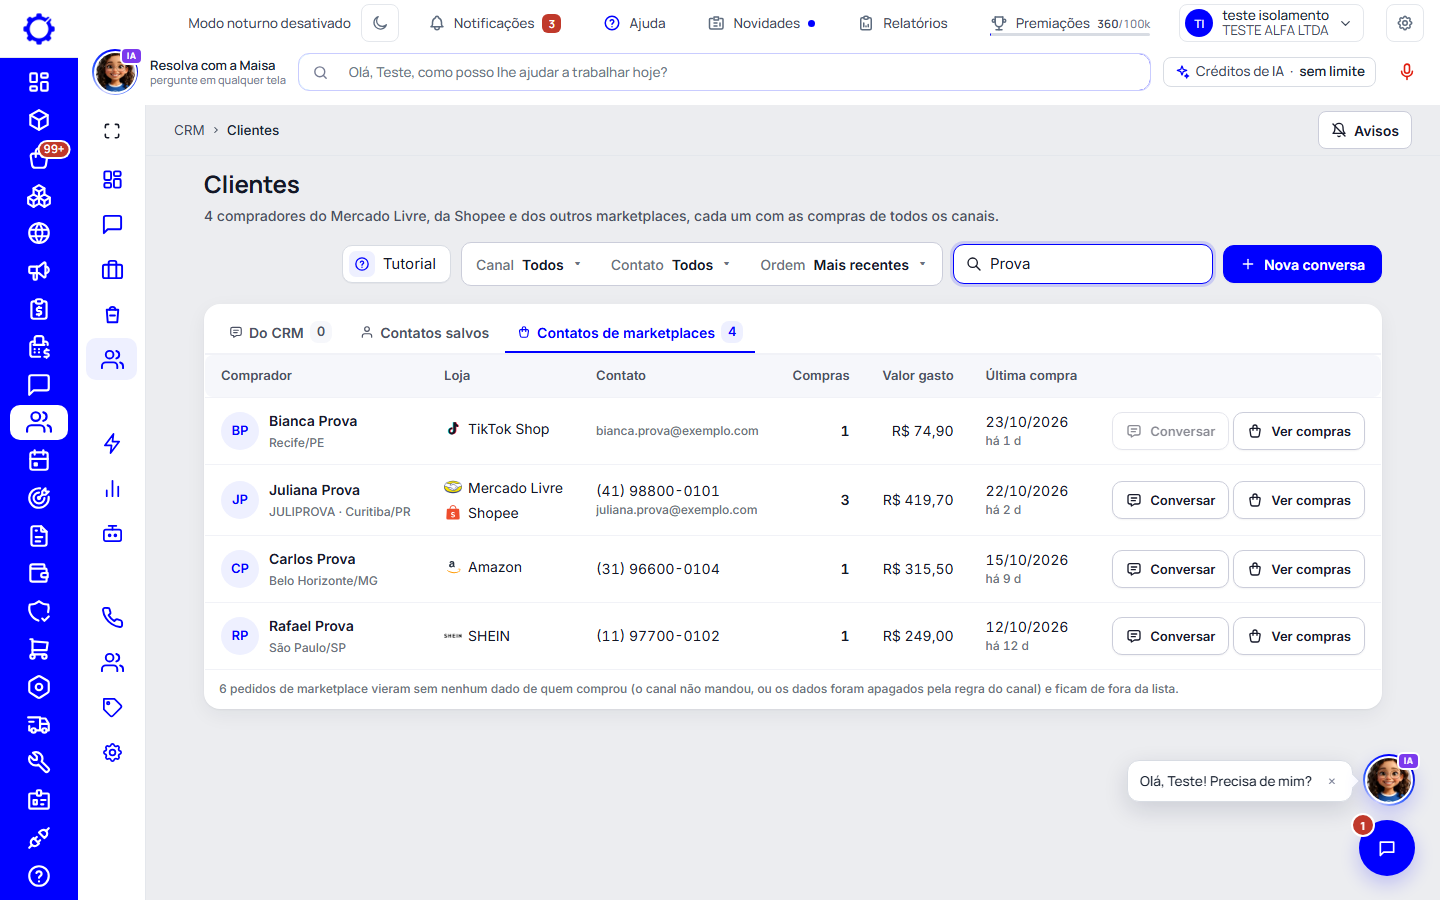Open the phone icon in CRM sidebar
Viewport: 1440px width, 900px height.
[112, 618]
